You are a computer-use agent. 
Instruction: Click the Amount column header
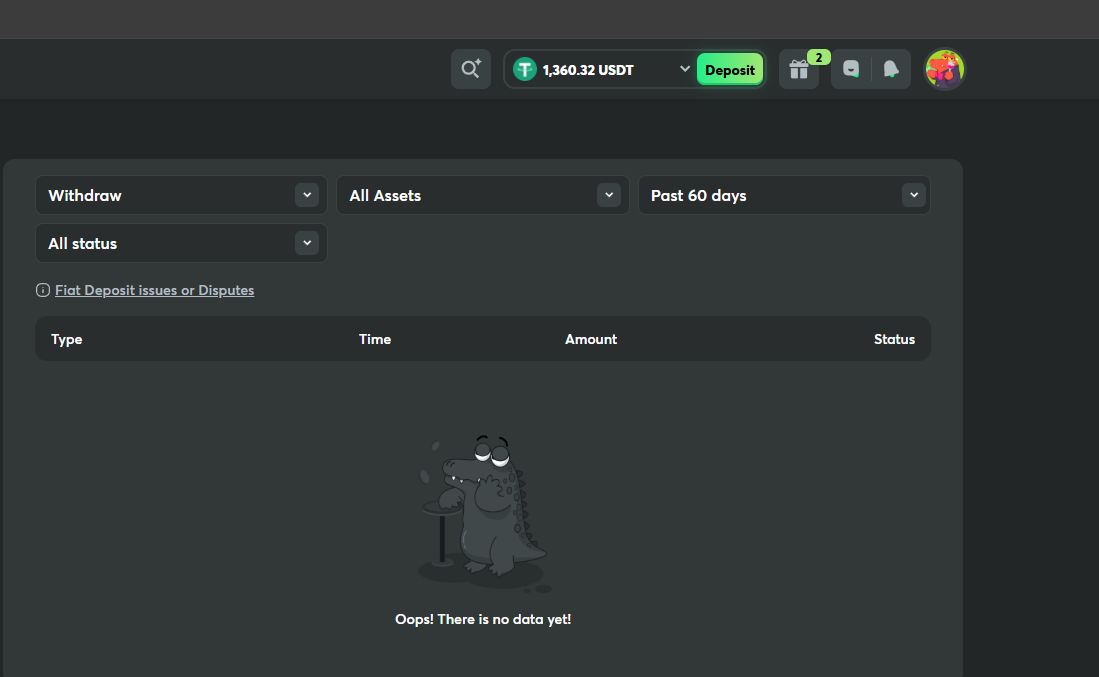point(591,339)
